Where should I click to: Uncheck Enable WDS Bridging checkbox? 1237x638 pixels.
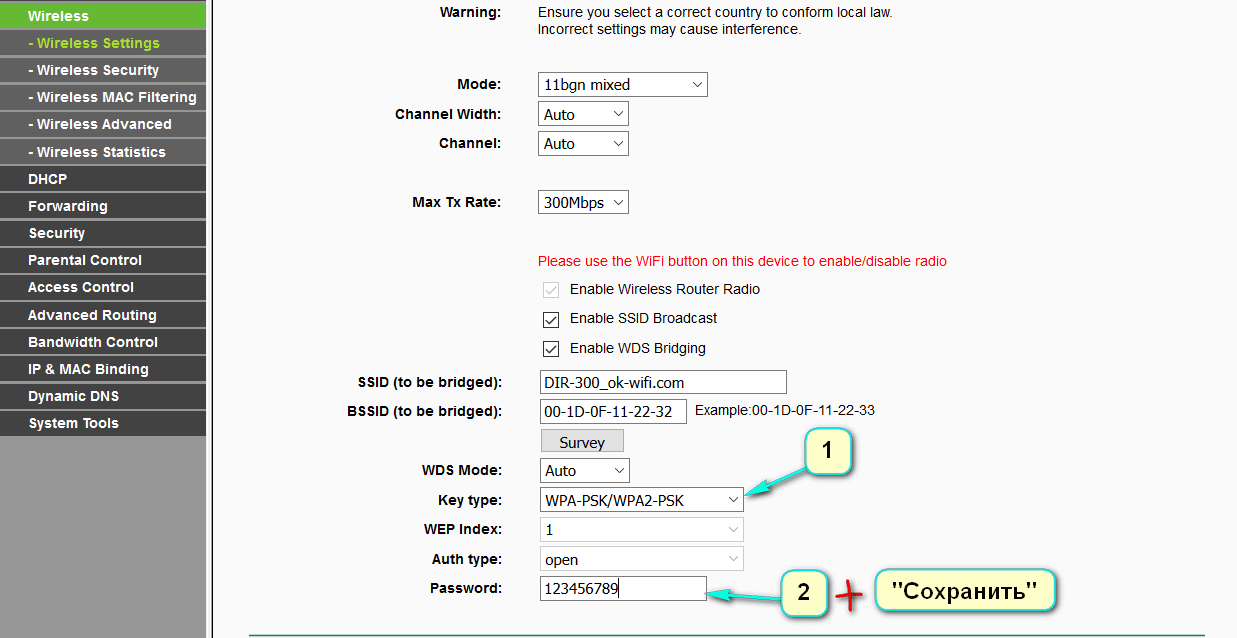[x=550, y=349]
